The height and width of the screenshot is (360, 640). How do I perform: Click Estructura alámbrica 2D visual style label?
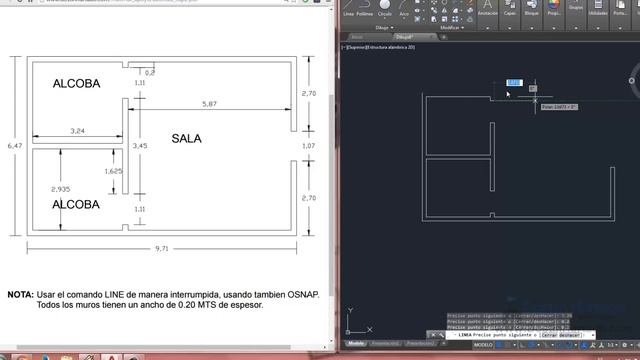coord(391,47)
